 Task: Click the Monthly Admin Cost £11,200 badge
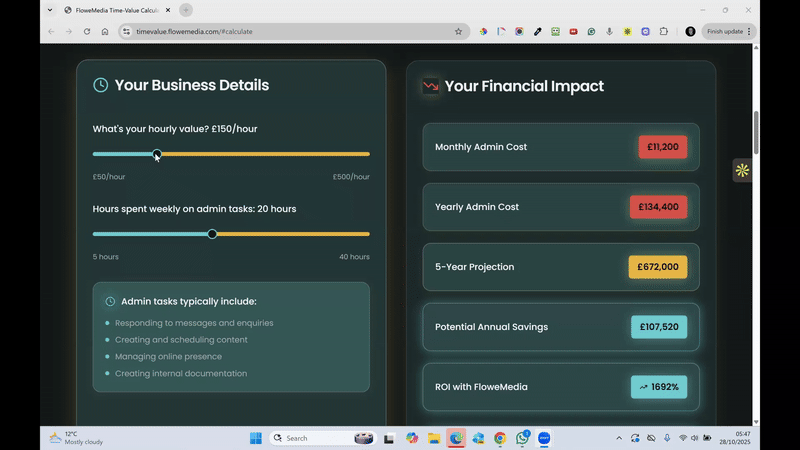coord(662,147)
